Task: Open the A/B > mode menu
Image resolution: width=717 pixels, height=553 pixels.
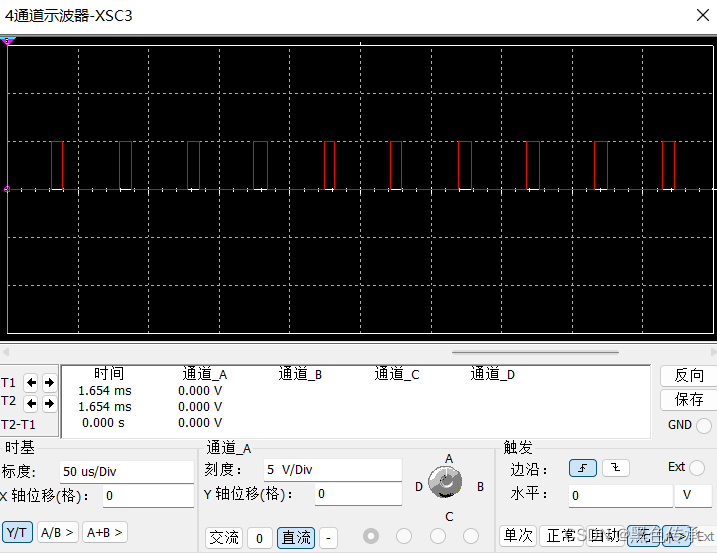Action: (57, 532)
